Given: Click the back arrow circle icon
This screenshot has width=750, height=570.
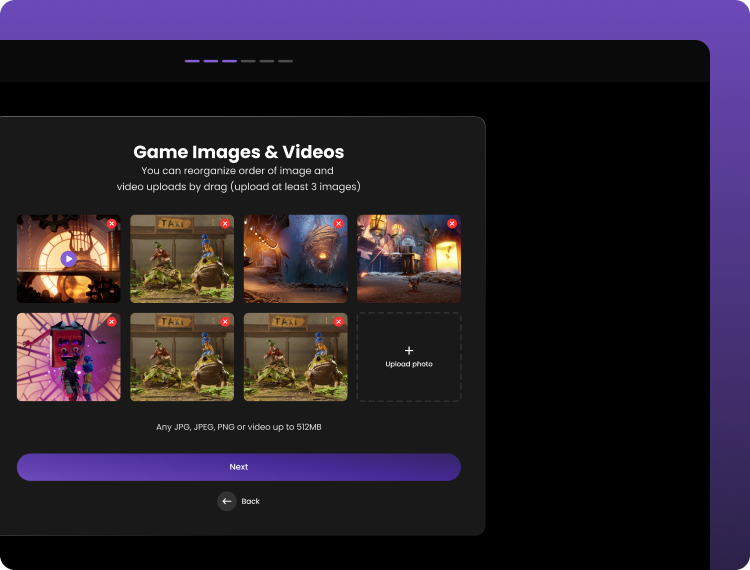Looking at the screenshot, I should (x=227, y=501).
